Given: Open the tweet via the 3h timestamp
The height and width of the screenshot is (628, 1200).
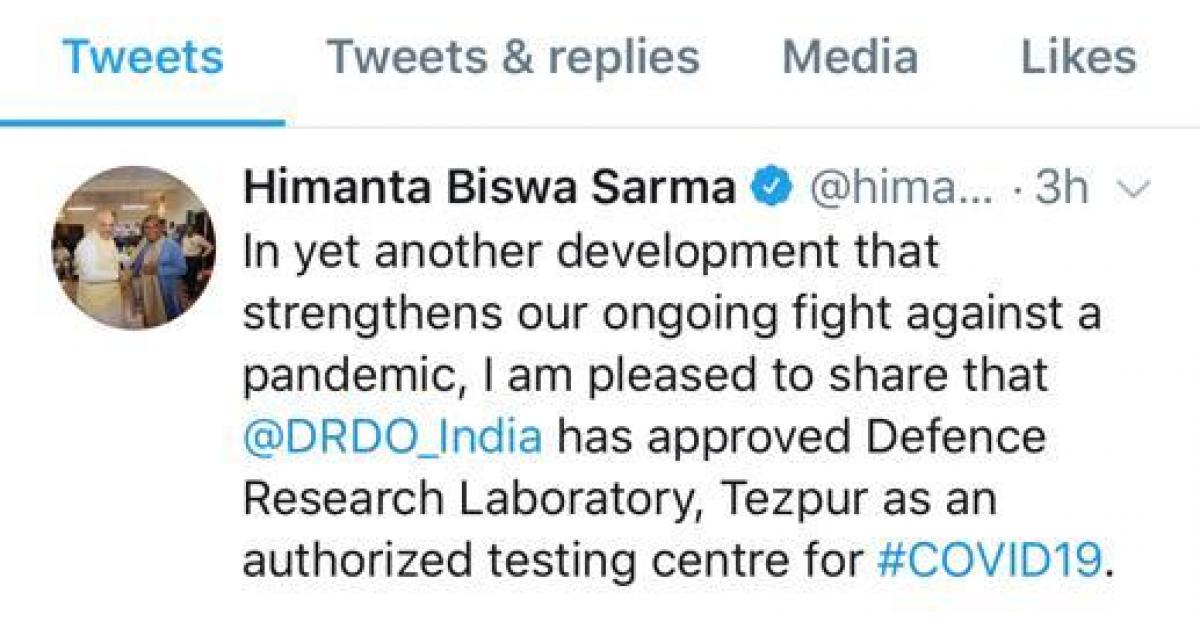Looking at the screenshot, I should [1061, 188].
